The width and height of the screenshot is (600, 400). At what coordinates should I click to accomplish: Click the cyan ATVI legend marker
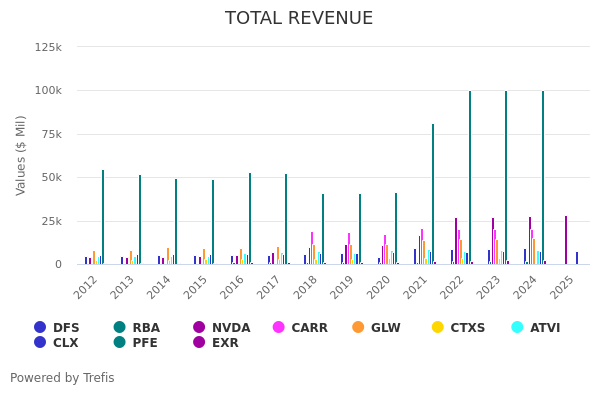click(517, 327)
